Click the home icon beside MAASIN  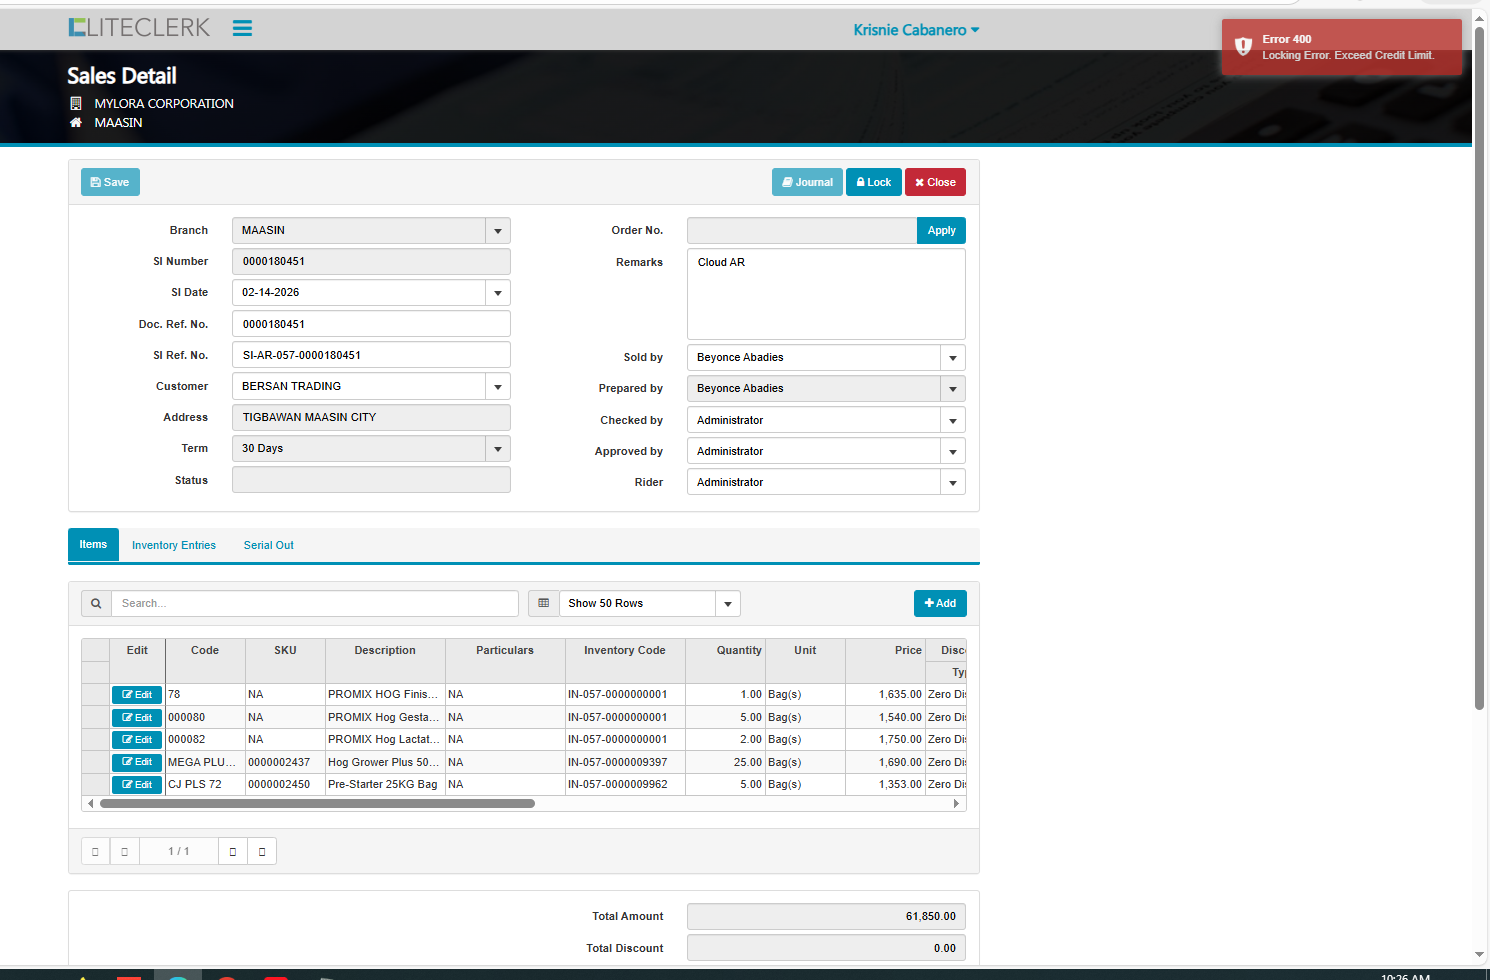76,123
